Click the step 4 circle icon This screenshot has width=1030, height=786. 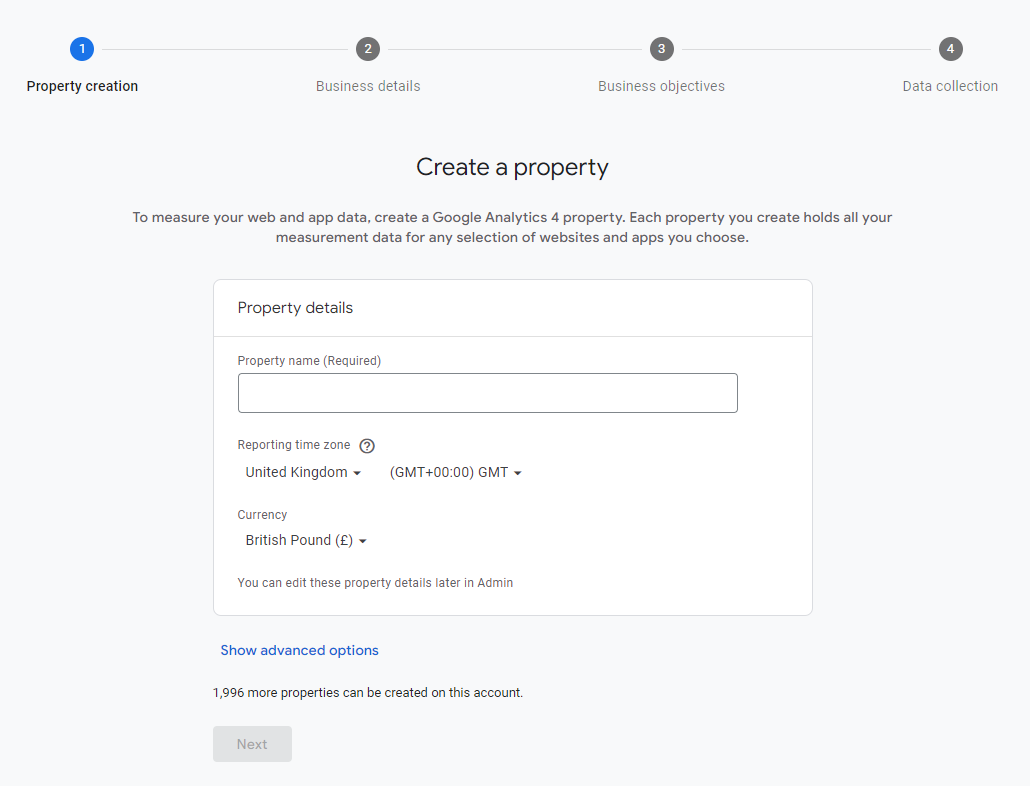point(950,49)
